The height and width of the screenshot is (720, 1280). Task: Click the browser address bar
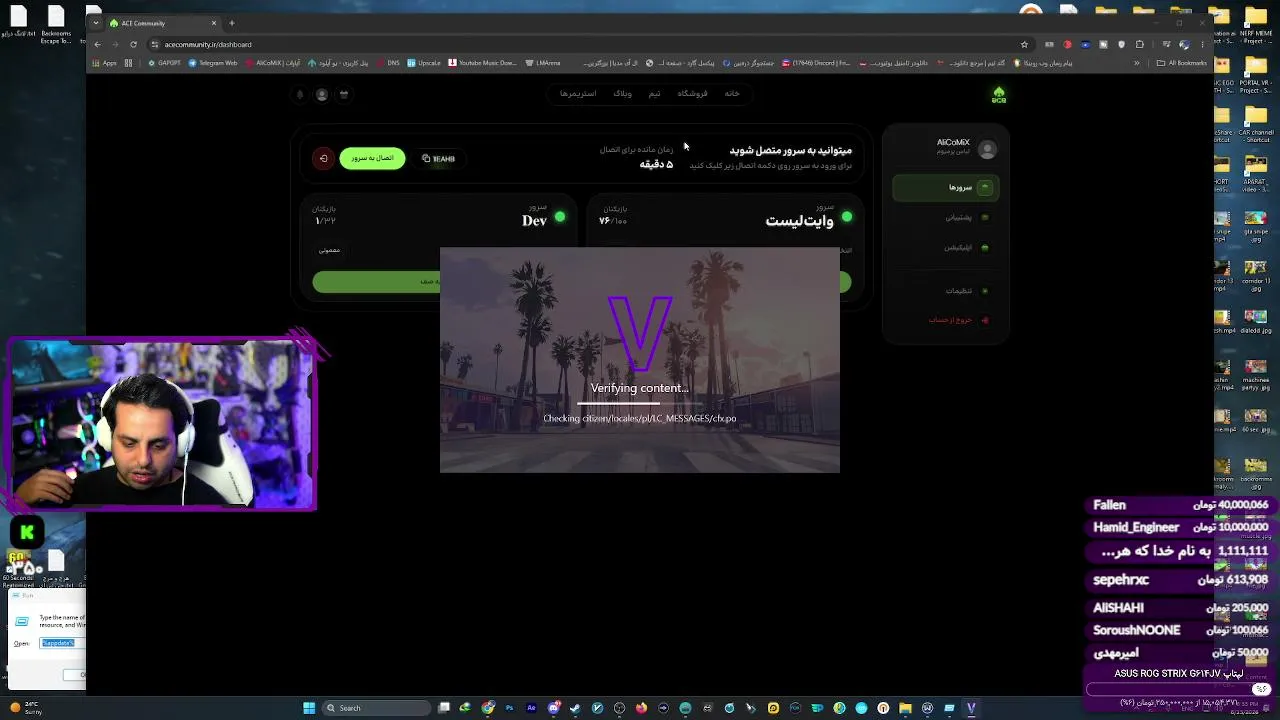coord(588,44)
